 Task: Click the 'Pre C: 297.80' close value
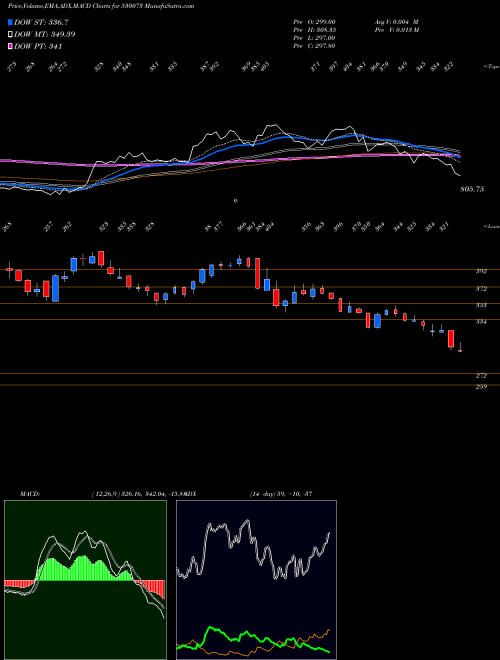pos(314,46)
